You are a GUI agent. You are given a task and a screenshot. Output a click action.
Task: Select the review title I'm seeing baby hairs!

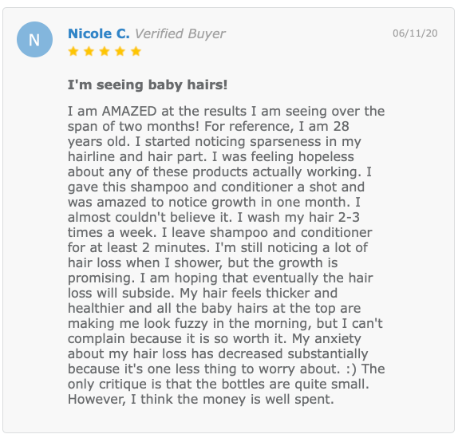pyautogui.click(x=148, y=85)
